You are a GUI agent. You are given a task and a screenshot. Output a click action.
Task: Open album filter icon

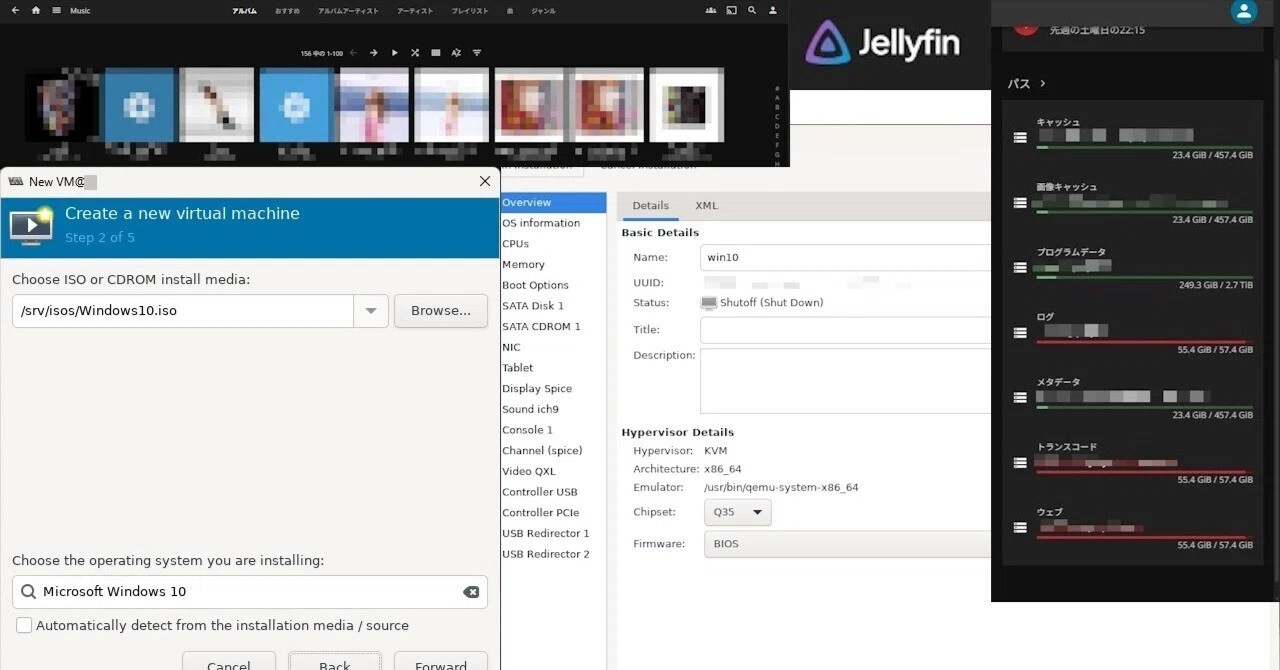[477, 52]
